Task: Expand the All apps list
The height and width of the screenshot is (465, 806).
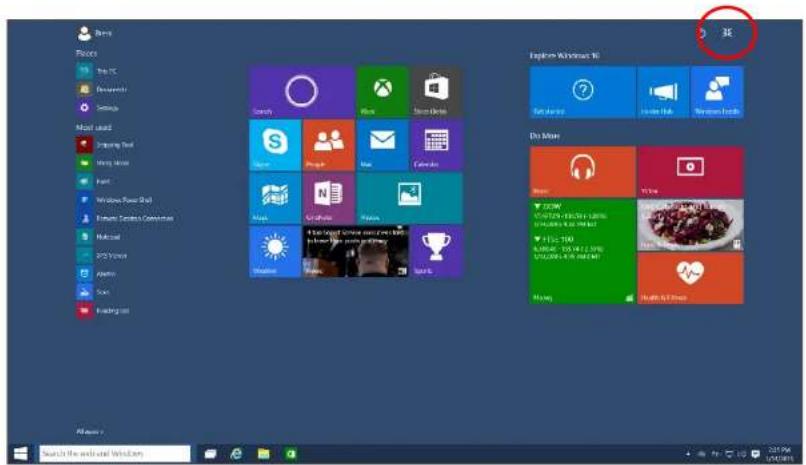Action: [89, 432]
